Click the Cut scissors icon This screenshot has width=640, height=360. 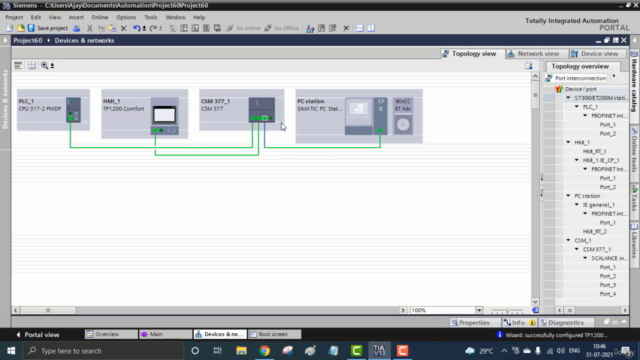(x=89, y=28)
